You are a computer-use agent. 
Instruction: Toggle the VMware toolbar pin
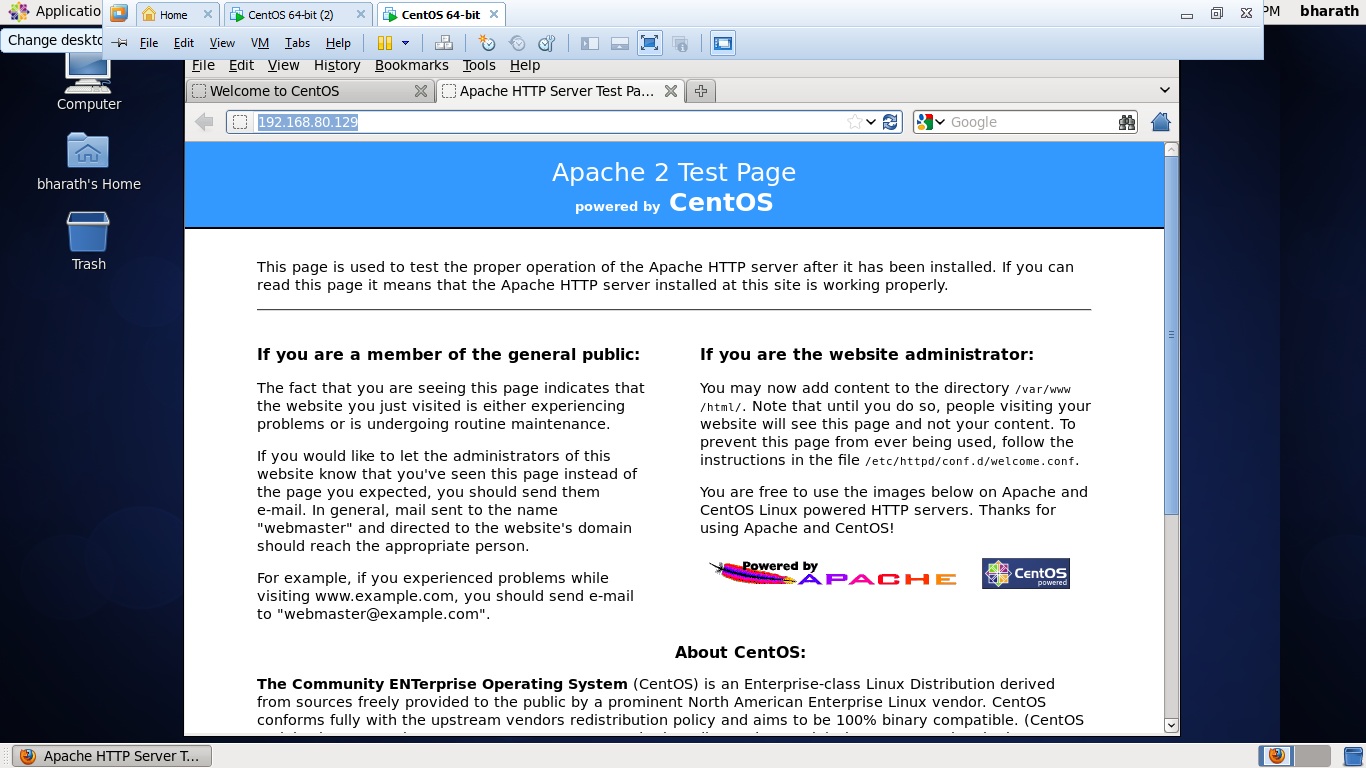point(119,43)
